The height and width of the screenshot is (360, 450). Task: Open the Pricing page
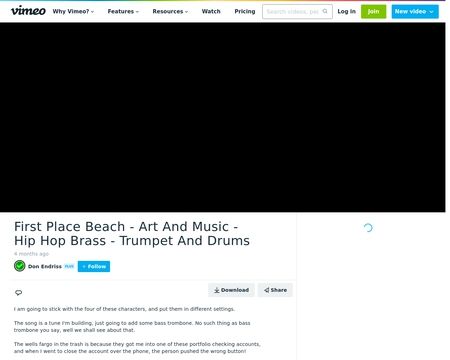[245, 11]
